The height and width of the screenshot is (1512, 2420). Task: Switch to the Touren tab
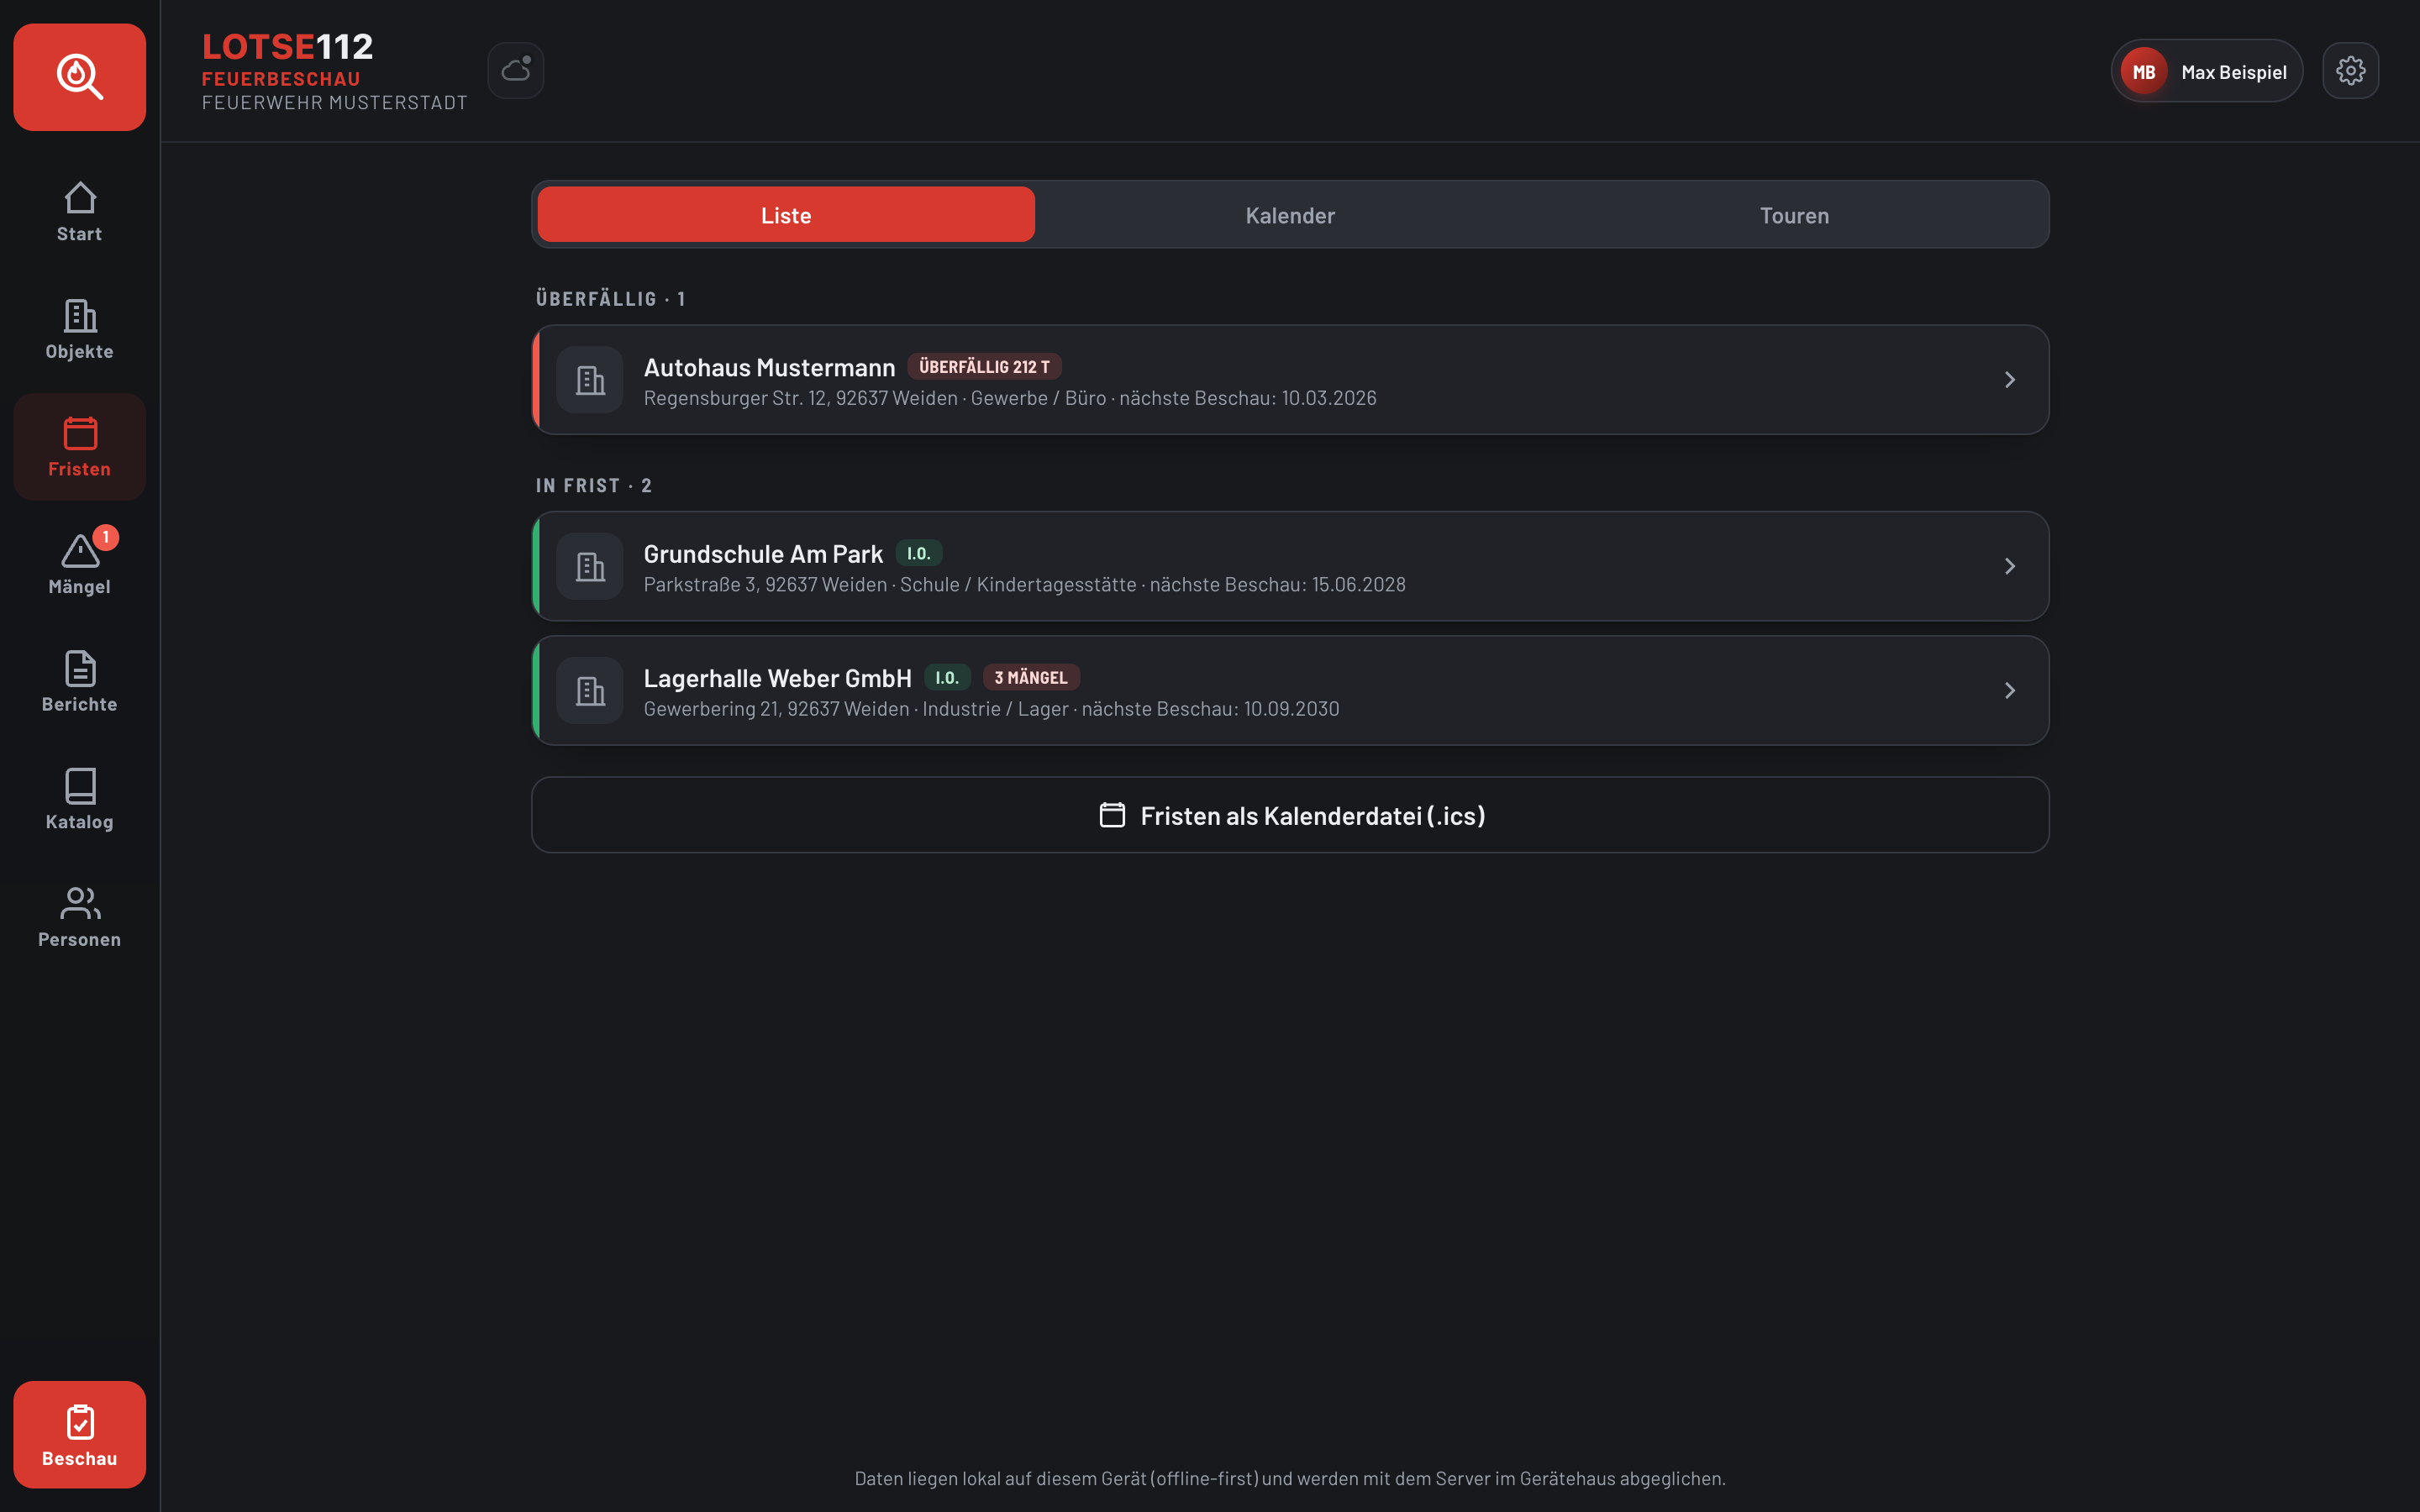pos(1794,215)
